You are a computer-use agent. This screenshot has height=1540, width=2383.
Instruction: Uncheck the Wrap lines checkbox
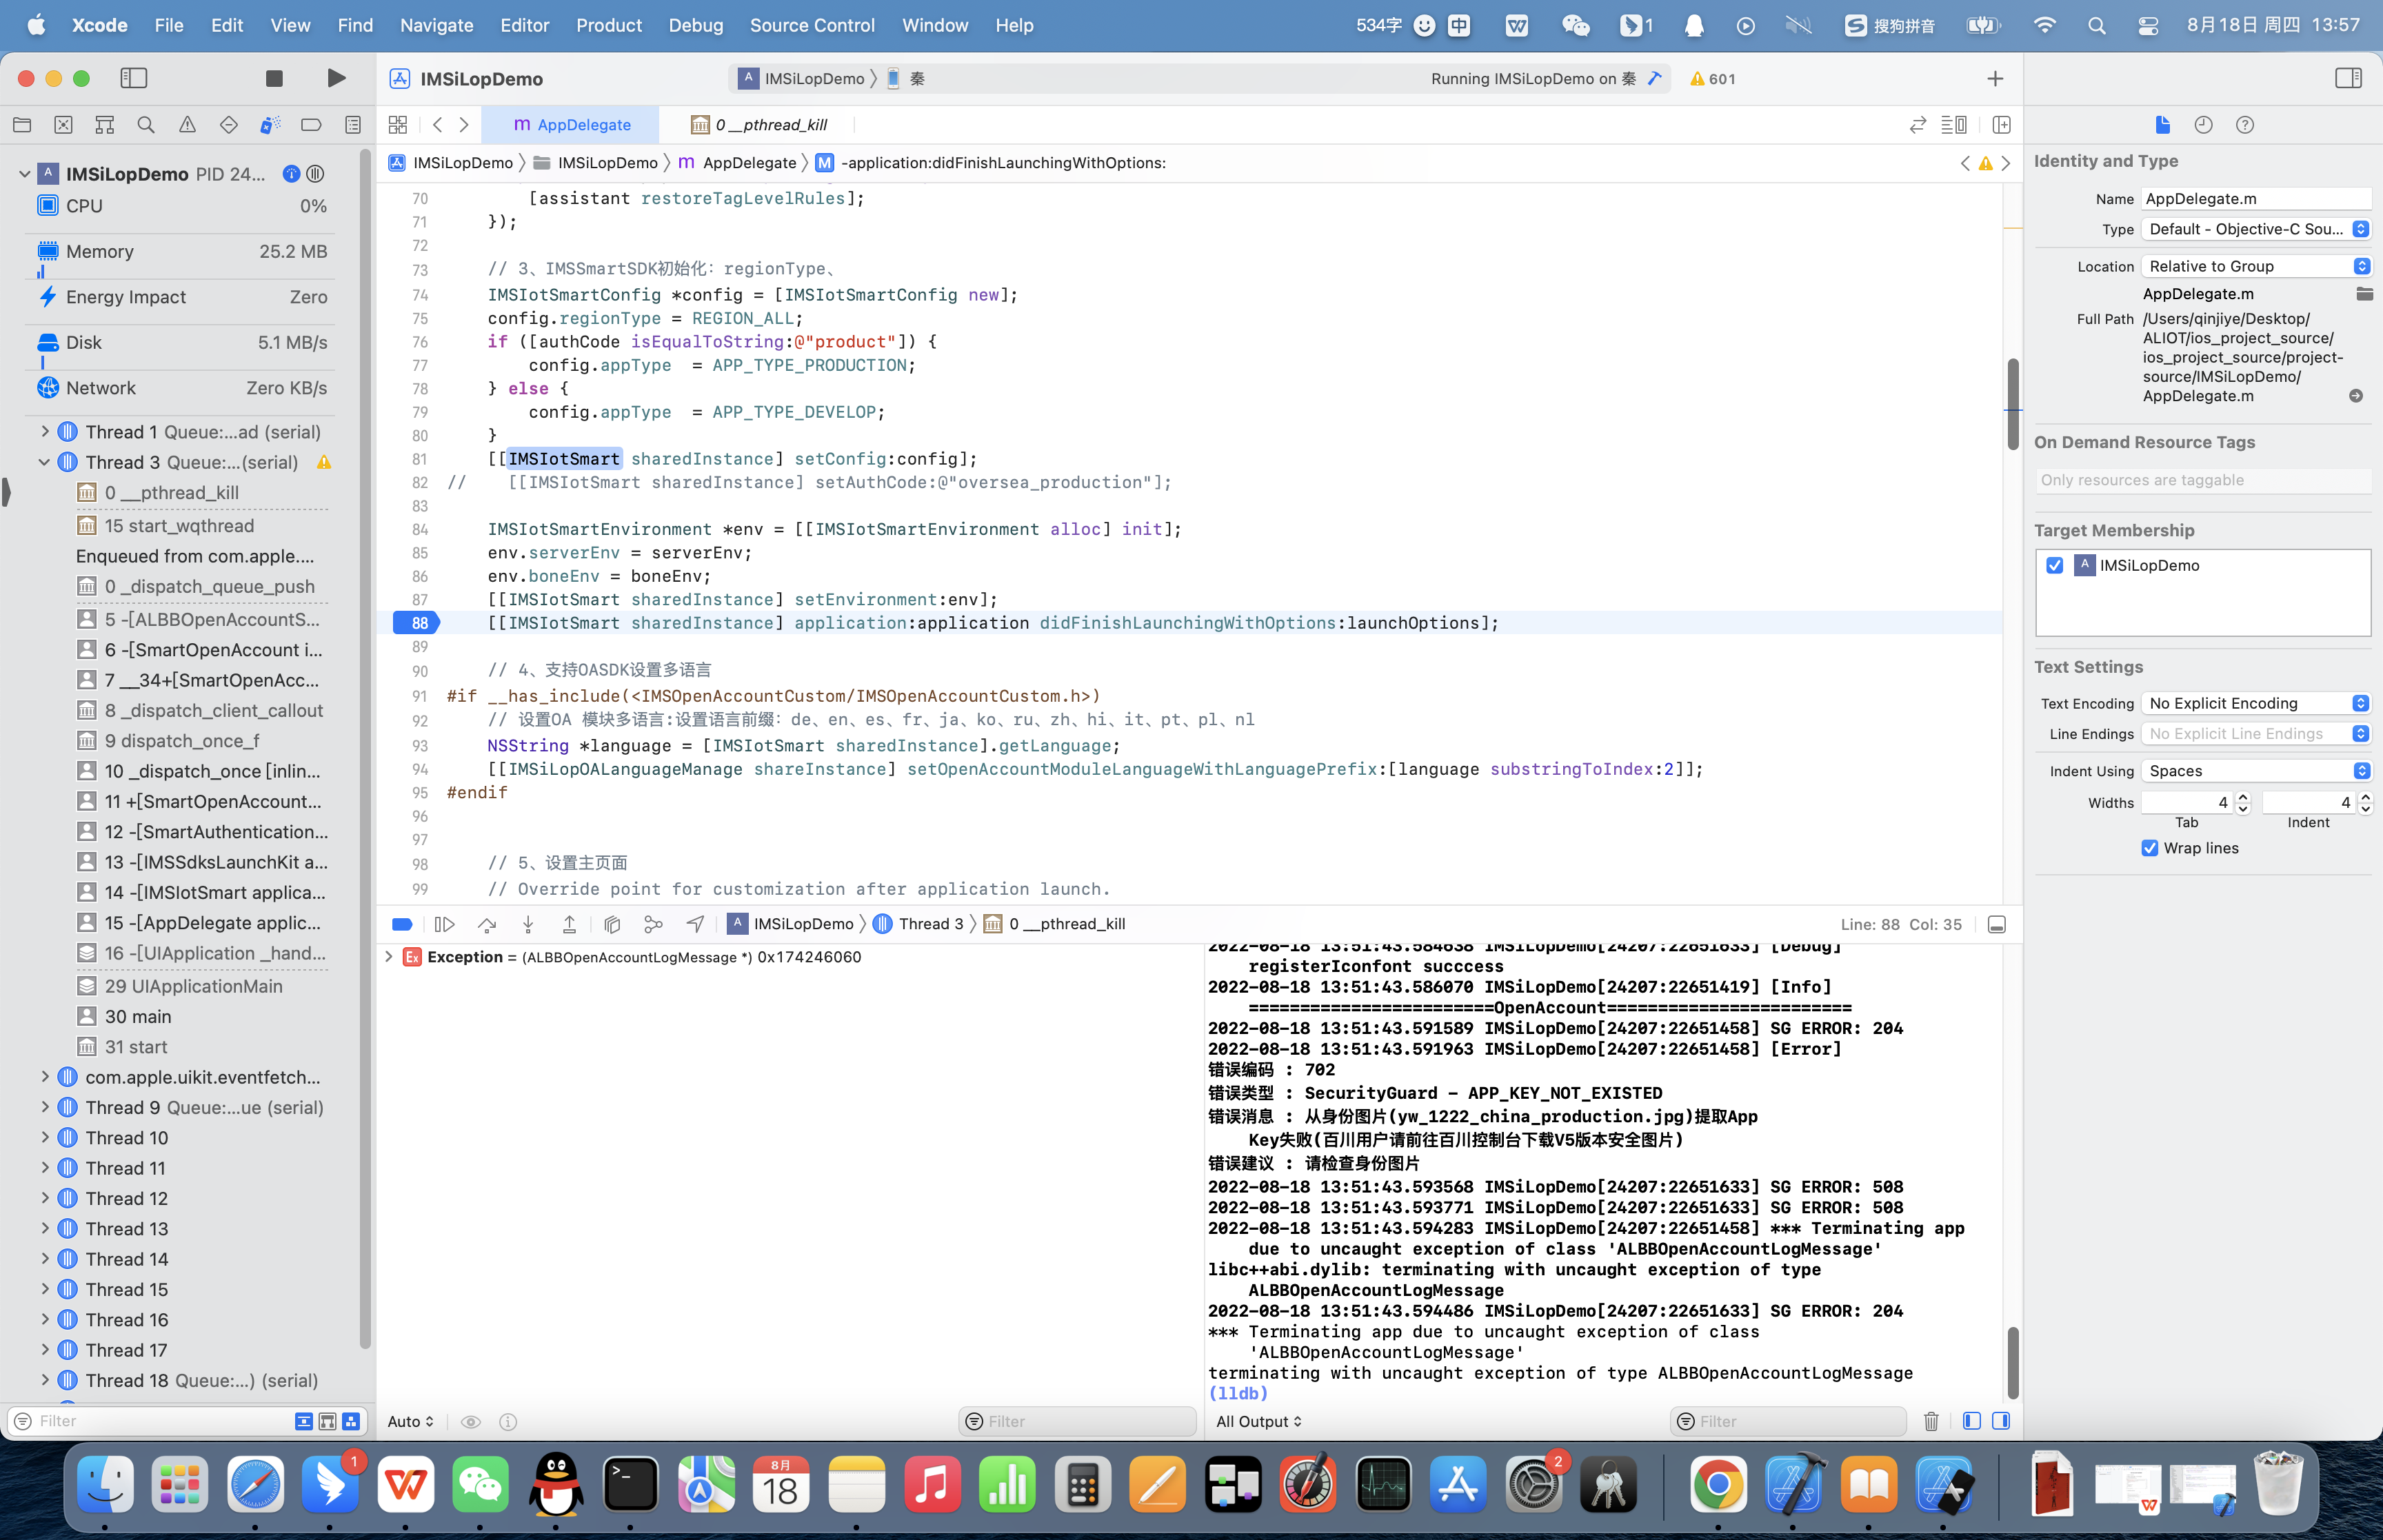[2150, 848]
